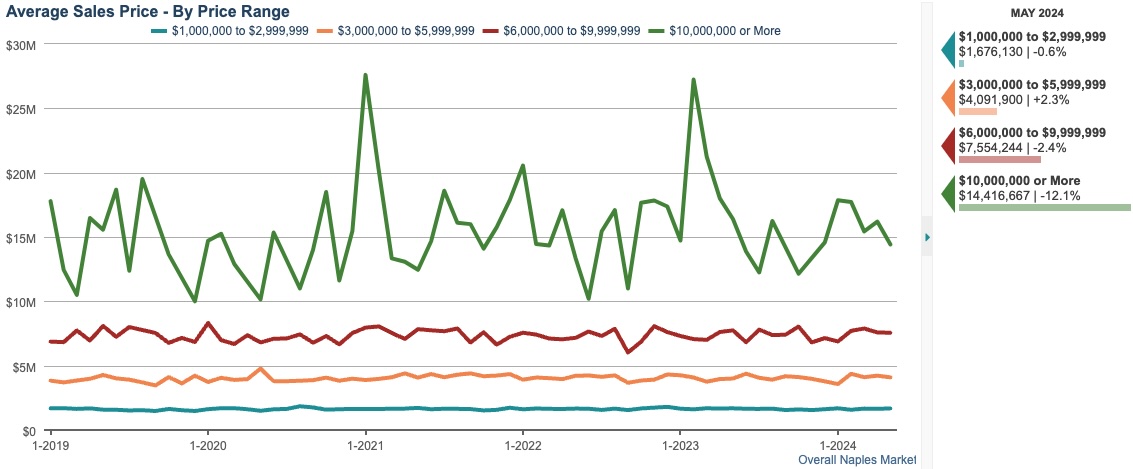Click the green line peak at 1-2021
The width and height of the screenshot is (1133, 469).
[x=366, y=75]
